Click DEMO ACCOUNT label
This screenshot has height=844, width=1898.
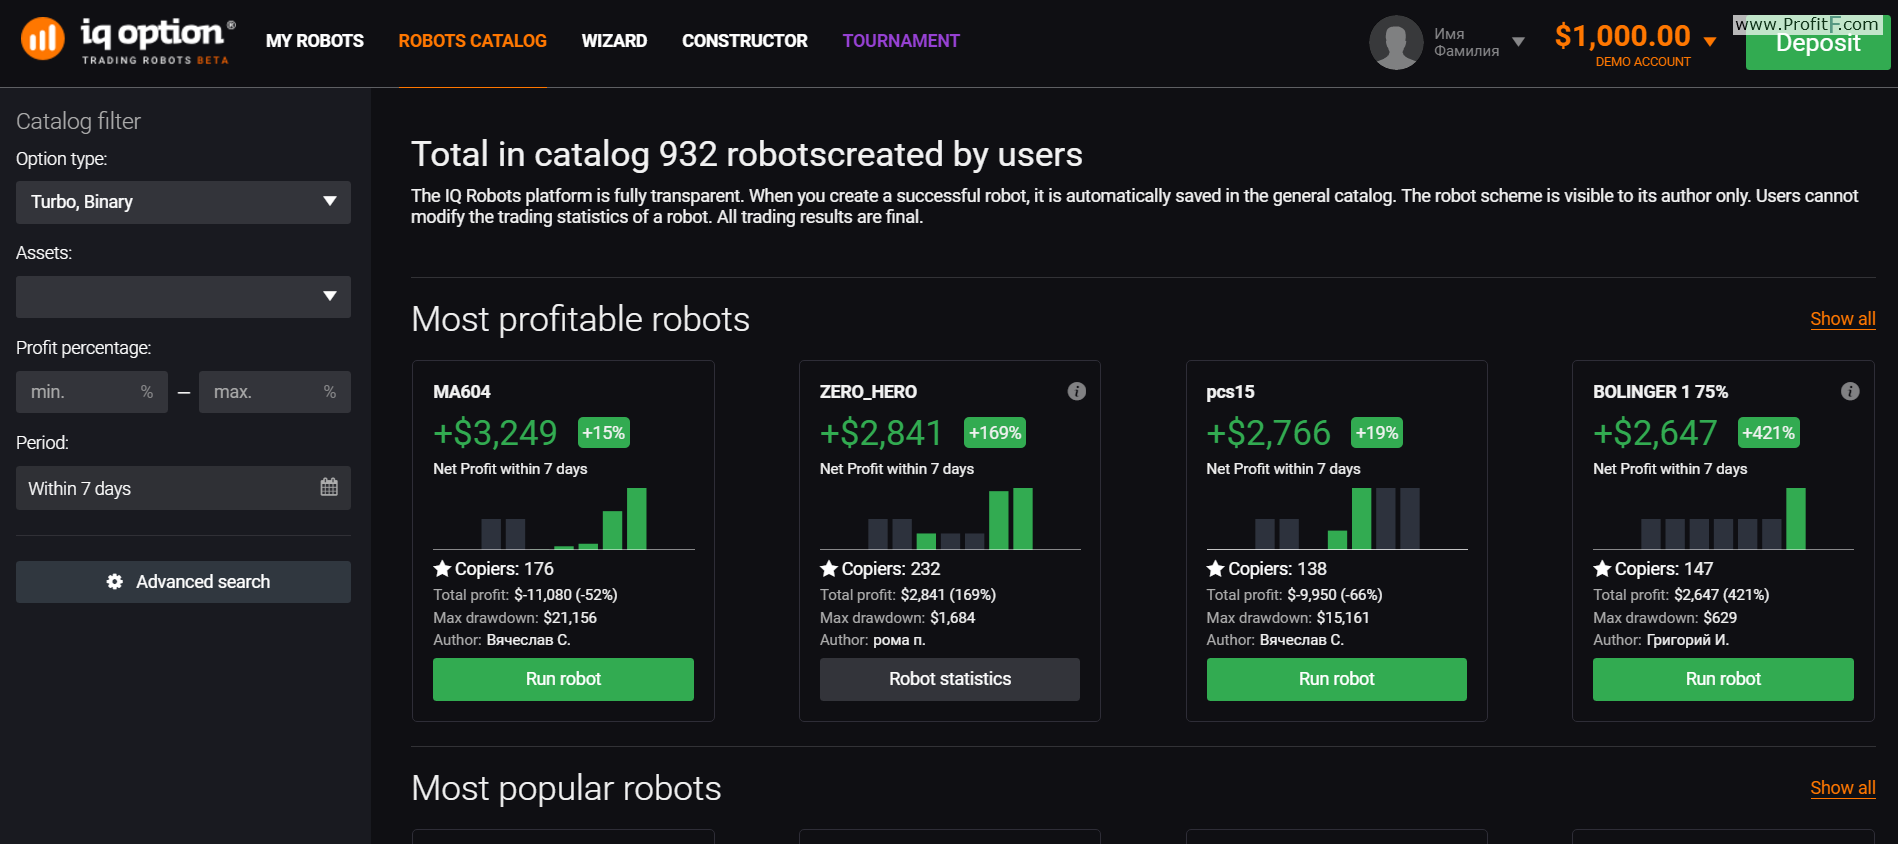(x=1643, y=62)
